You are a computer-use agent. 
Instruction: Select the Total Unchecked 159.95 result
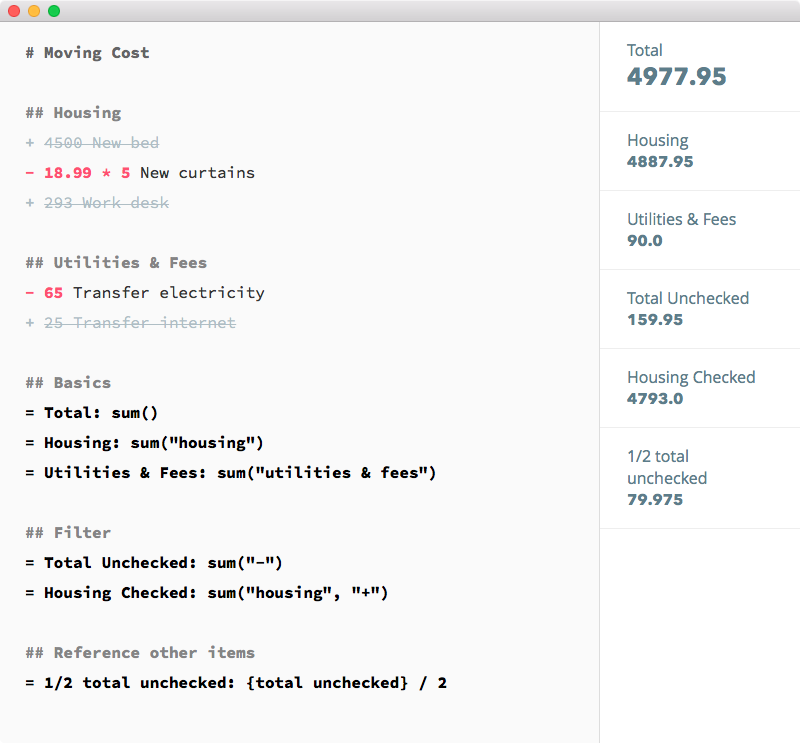pyautogui.click(x=700, y=309)
